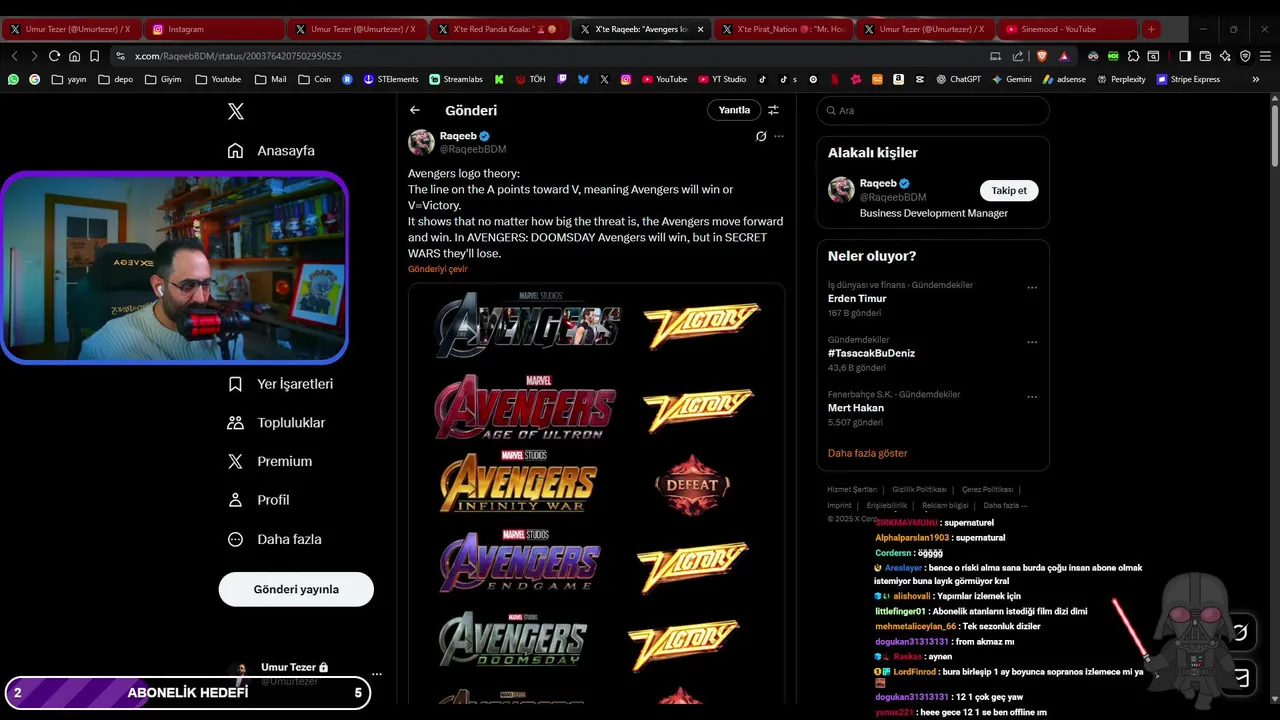Open the browser hamburger menu

click(1265, 56)
